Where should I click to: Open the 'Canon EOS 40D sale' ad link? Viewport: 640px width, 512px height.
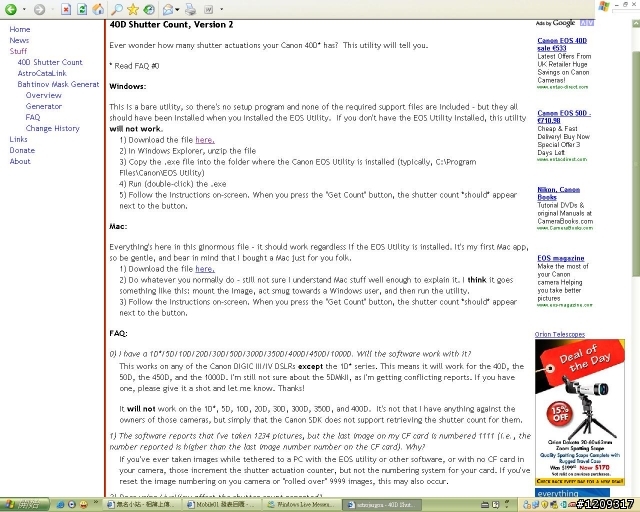click(562, 45)
